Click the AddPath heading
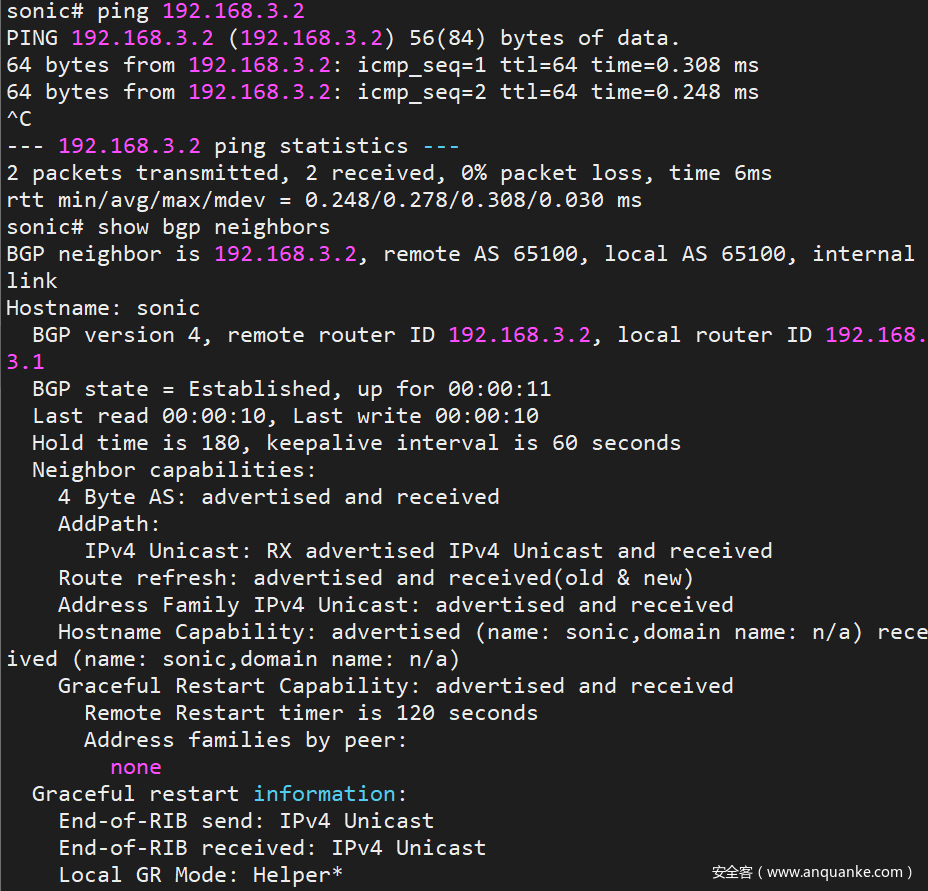The image size is (928, 891). coord(109,524)
